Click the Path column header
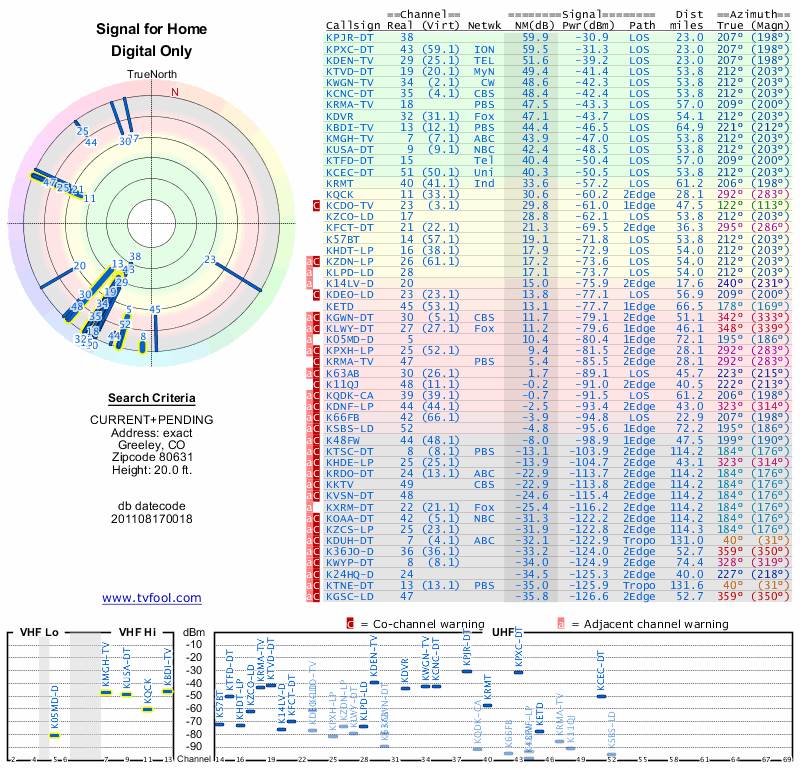This screenshot has width=800, height=768. [642, 26]
